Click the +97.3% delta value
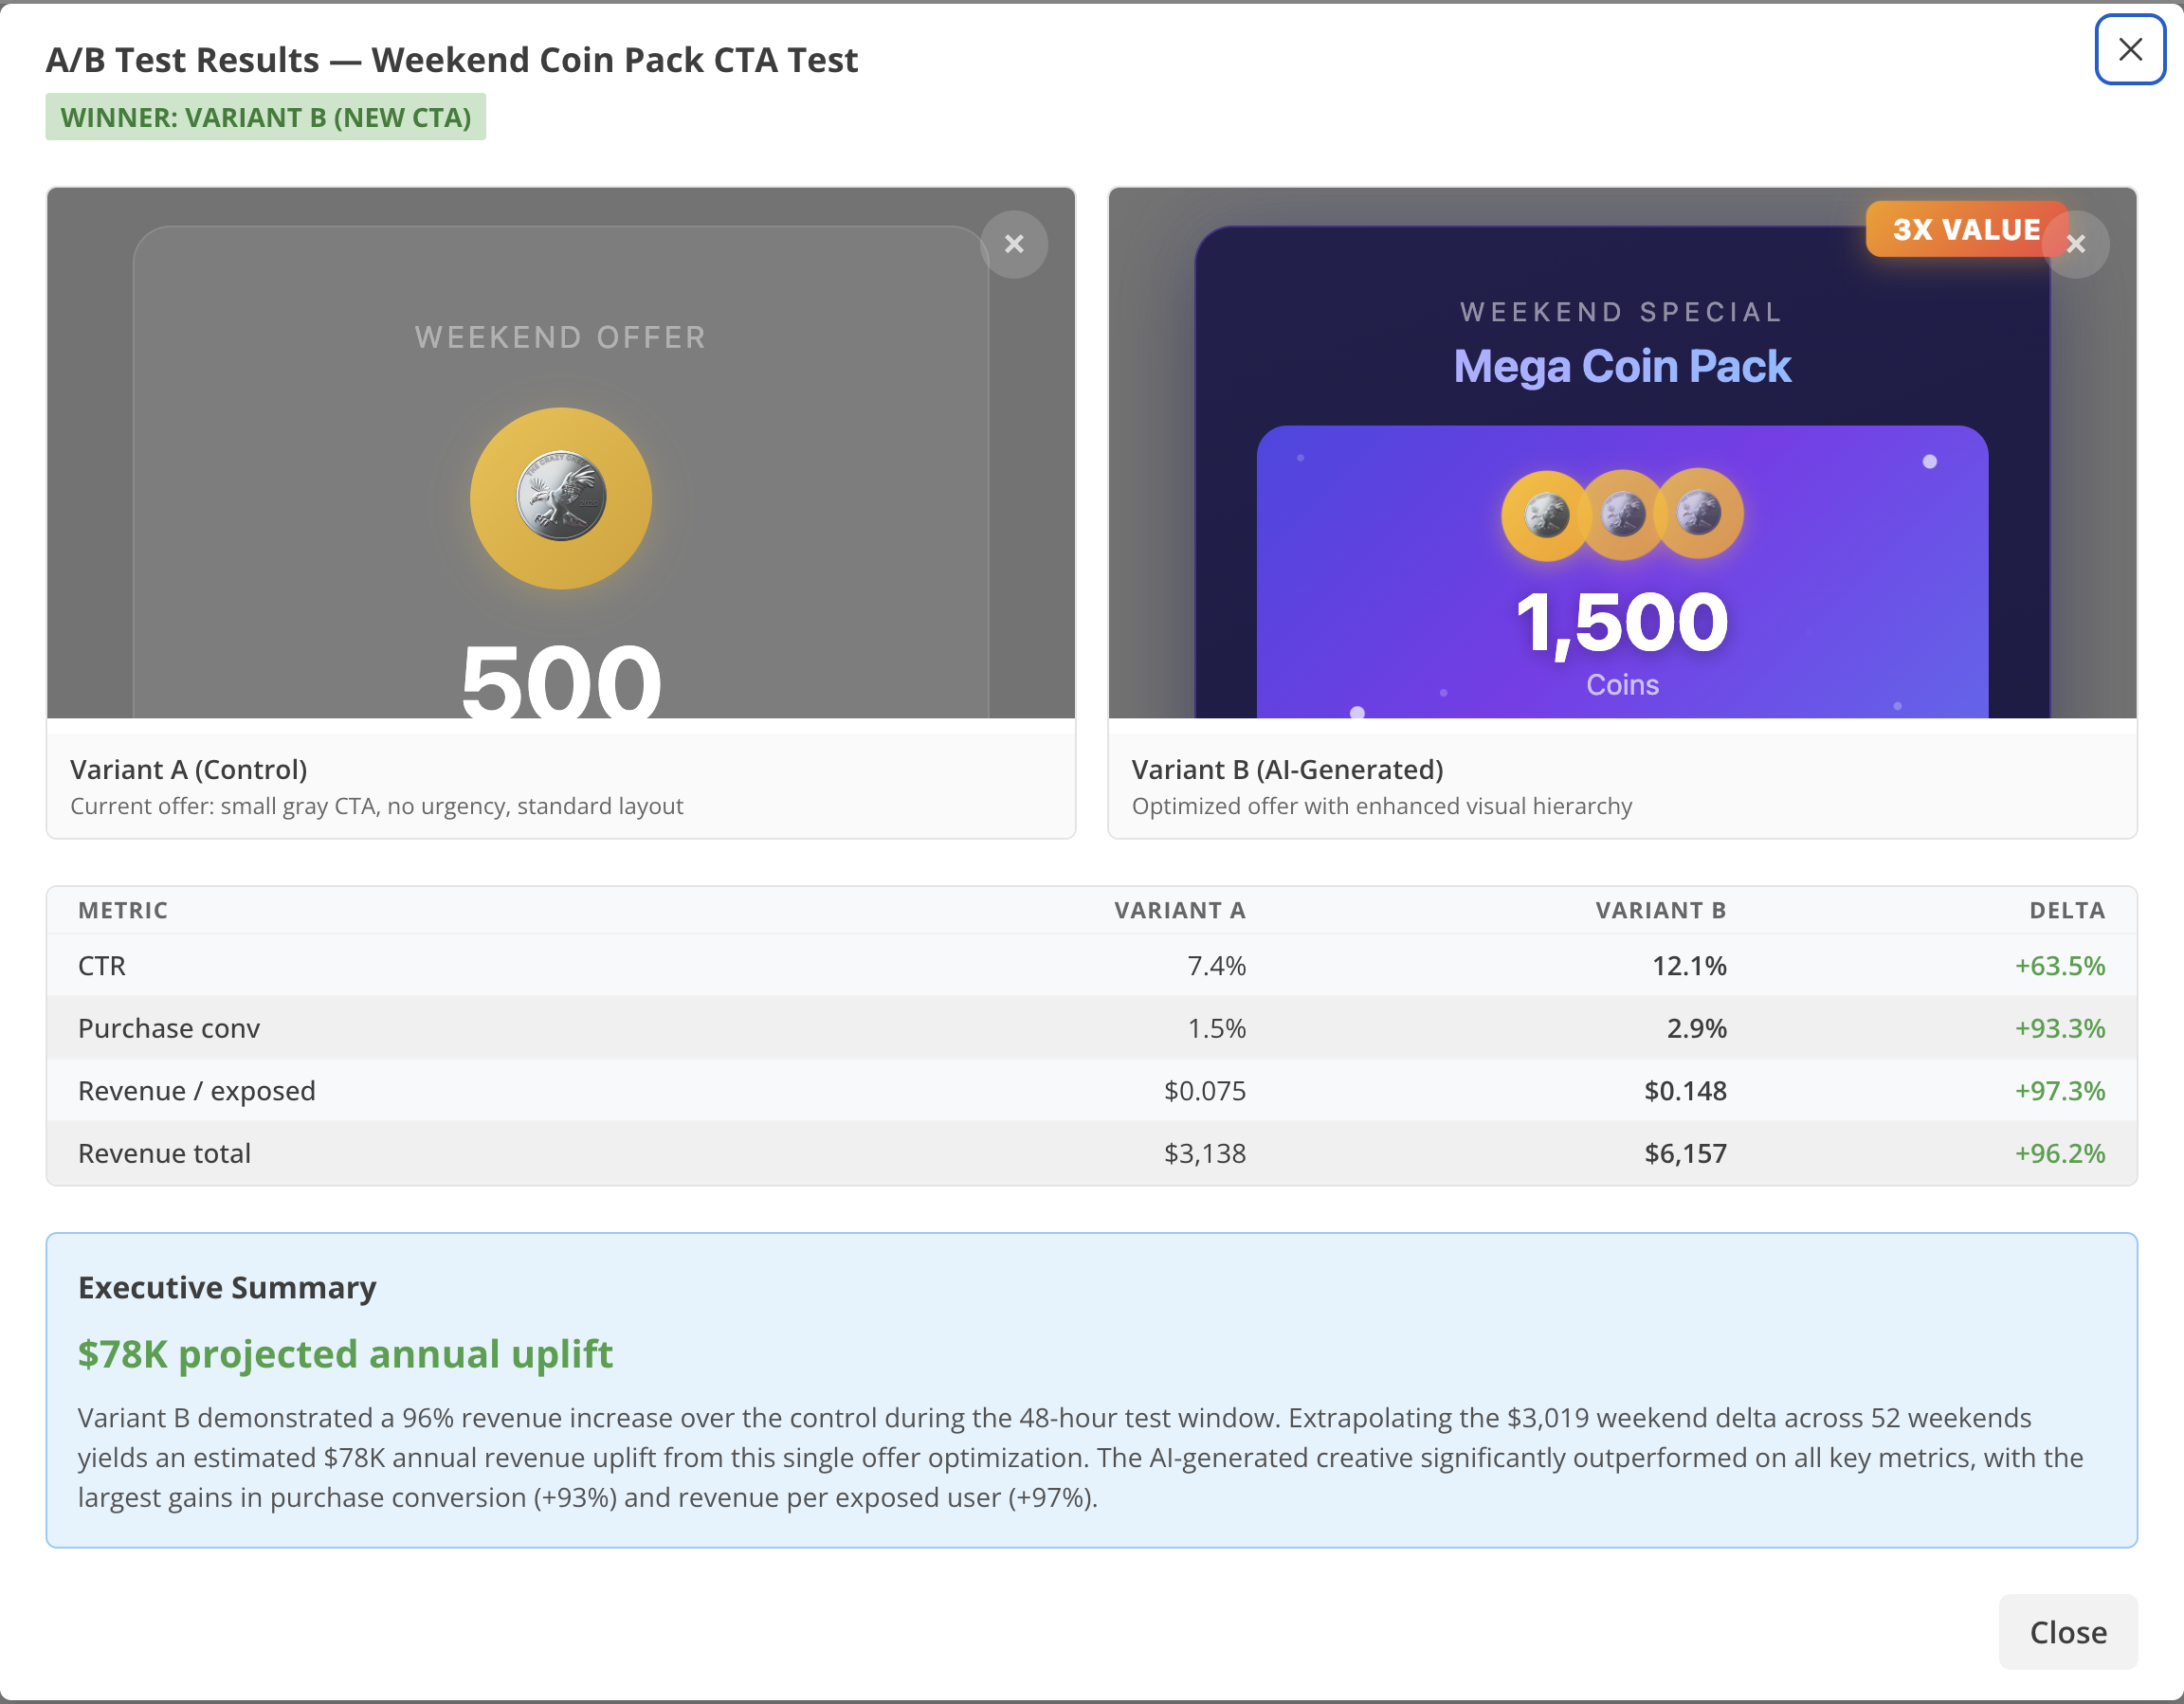 (2060, 1090)
